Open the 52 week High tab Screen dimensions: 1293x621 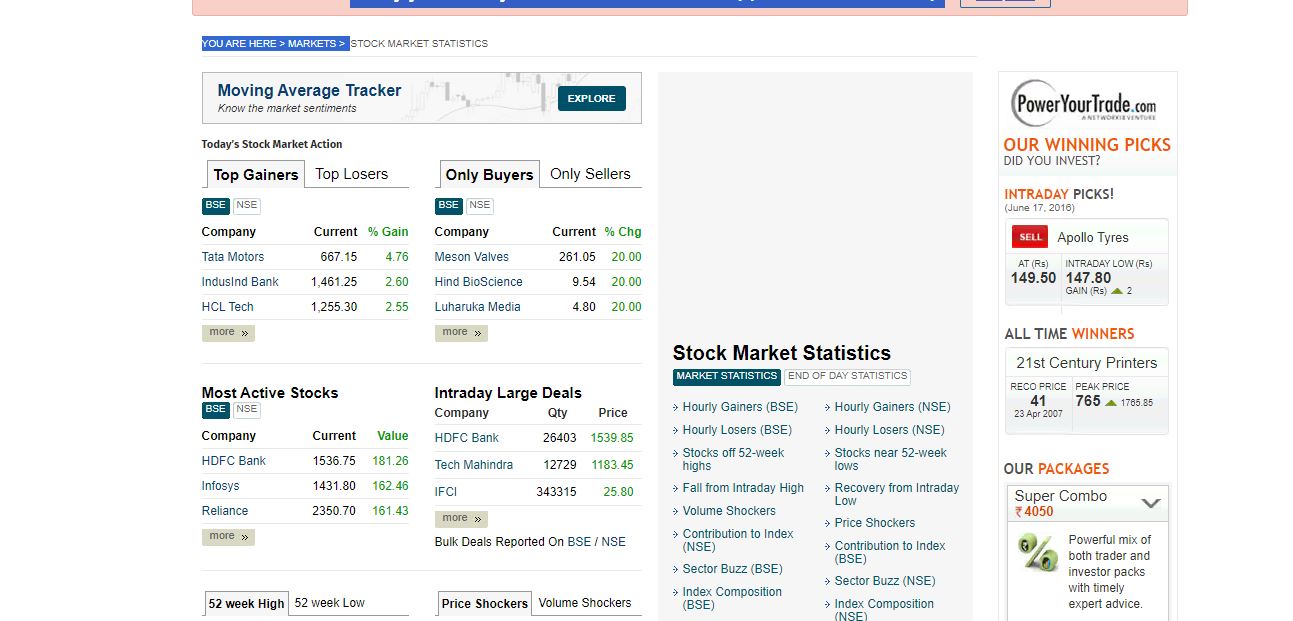[x=246, y=603]
